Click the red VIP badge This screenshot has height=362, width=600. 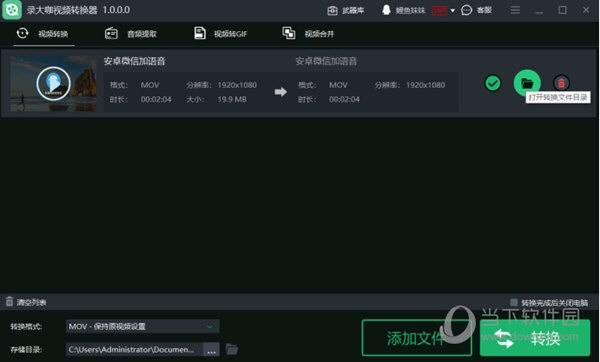pos(439,11)
